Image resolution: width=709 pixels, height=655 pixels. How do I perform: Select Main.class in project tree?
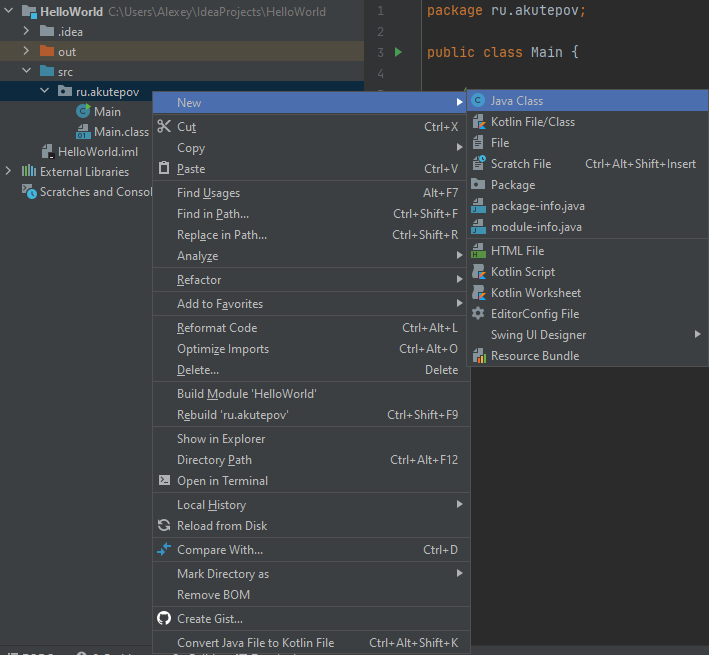pyautogui.click(x=121, y=132)
